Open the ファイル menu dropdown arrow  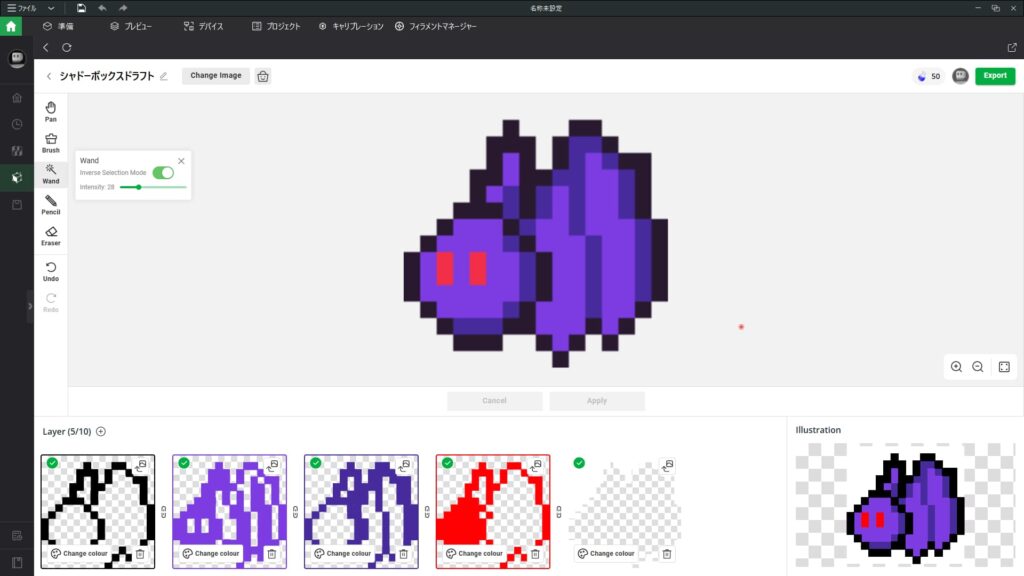pyautogui.click(x=51, y=8)
